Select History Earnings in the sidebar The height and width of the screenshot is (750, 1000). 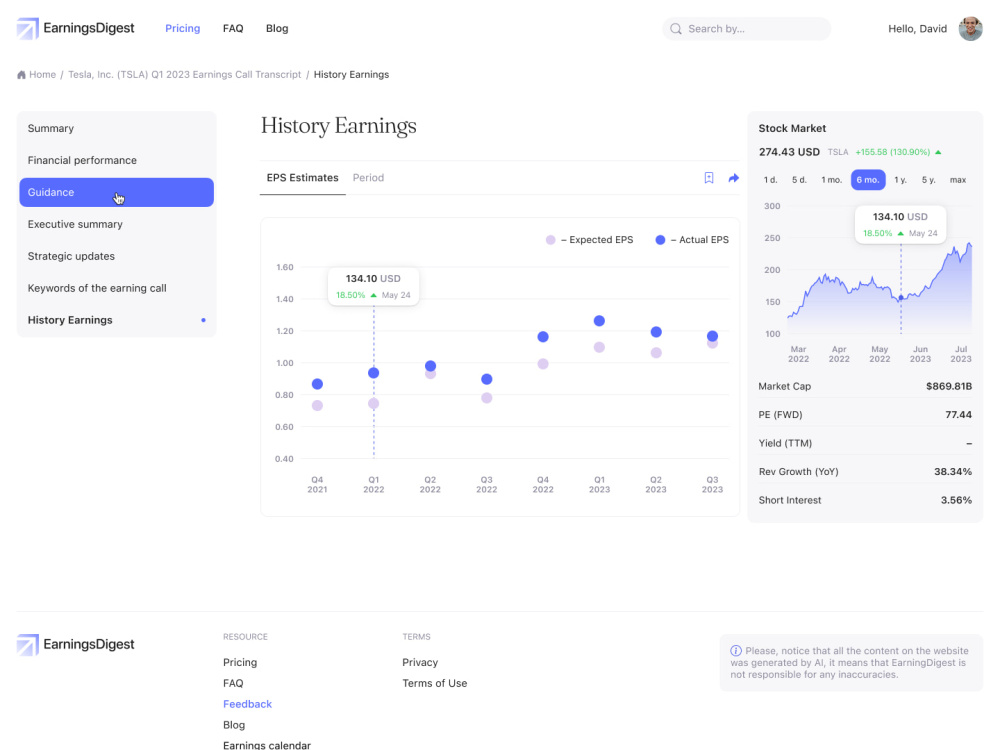pos(116,320)
